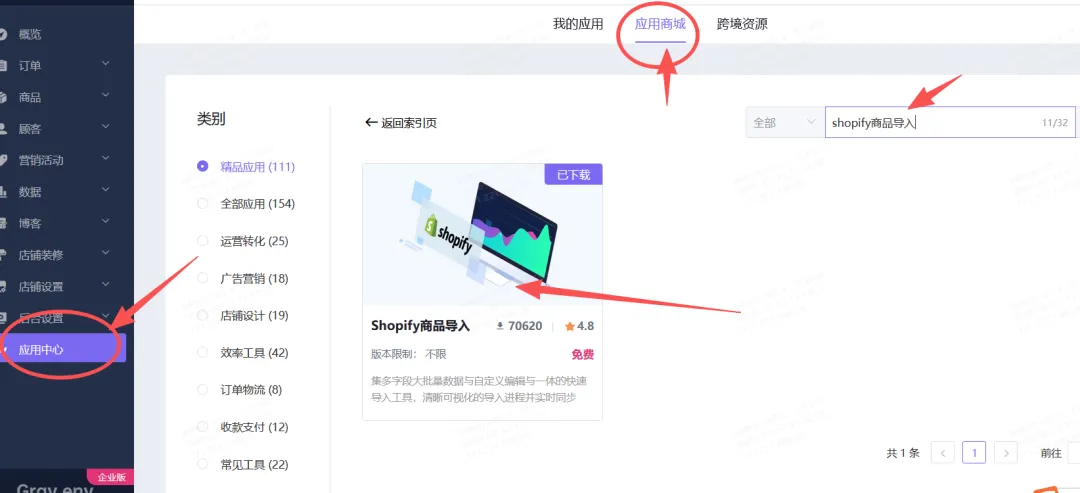This screenshot has height=493, width=1080.
Task: Select the 精品应用 (111) category radio
Action: click(x=202, y=167)
